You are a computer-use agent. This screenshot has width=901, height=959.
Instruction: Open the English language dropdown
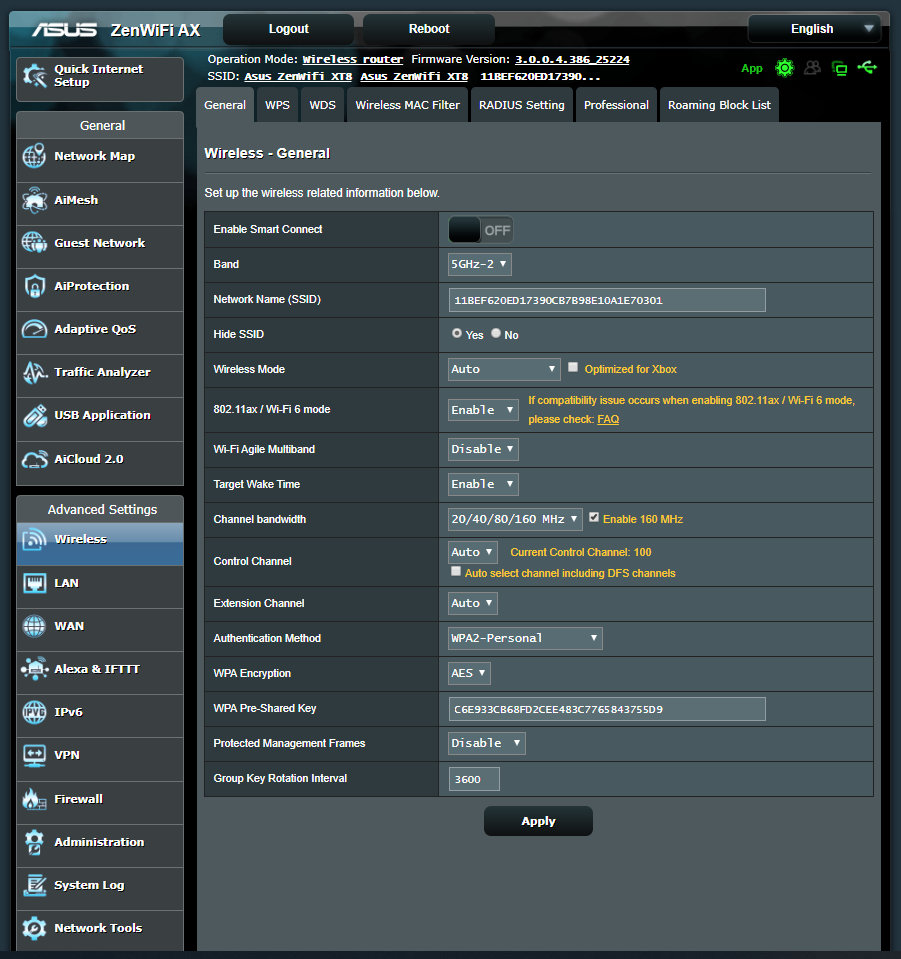click(814, 29)
